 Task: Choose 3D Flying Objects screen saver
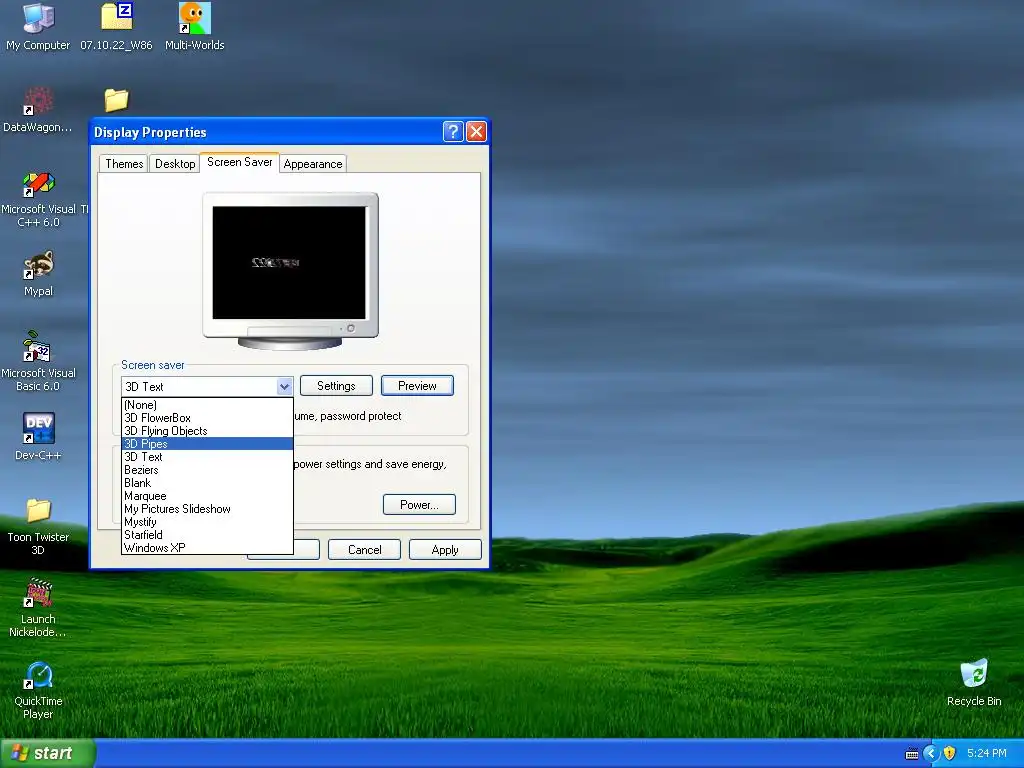[x=207, y=431]
